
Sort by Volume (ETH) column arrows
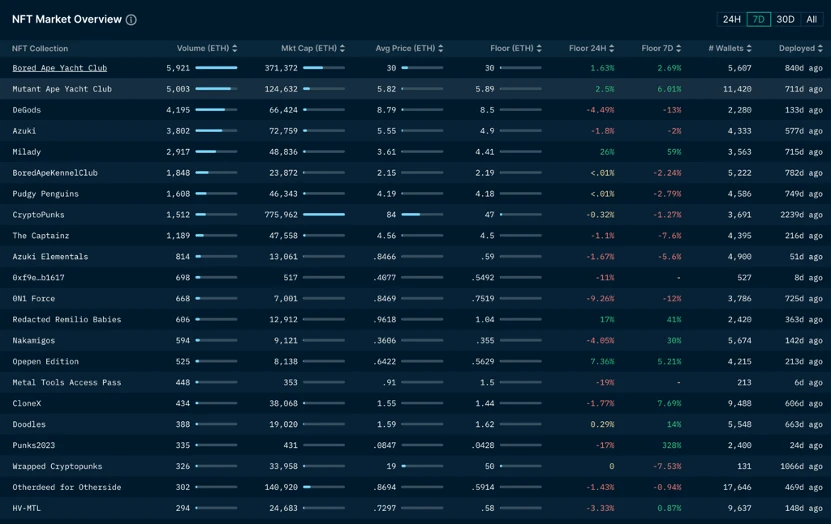pyautogui.click(x=234, y=48)
